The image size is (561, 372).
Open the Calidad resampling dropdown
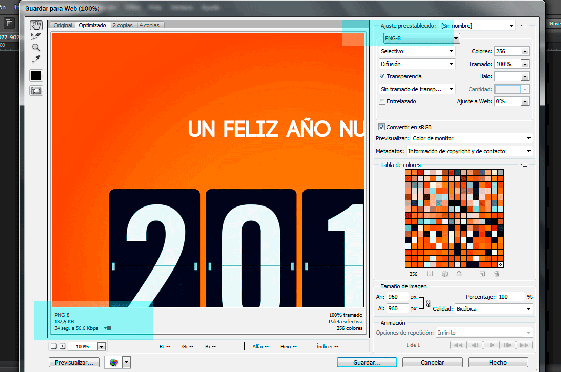pos(494,309)
